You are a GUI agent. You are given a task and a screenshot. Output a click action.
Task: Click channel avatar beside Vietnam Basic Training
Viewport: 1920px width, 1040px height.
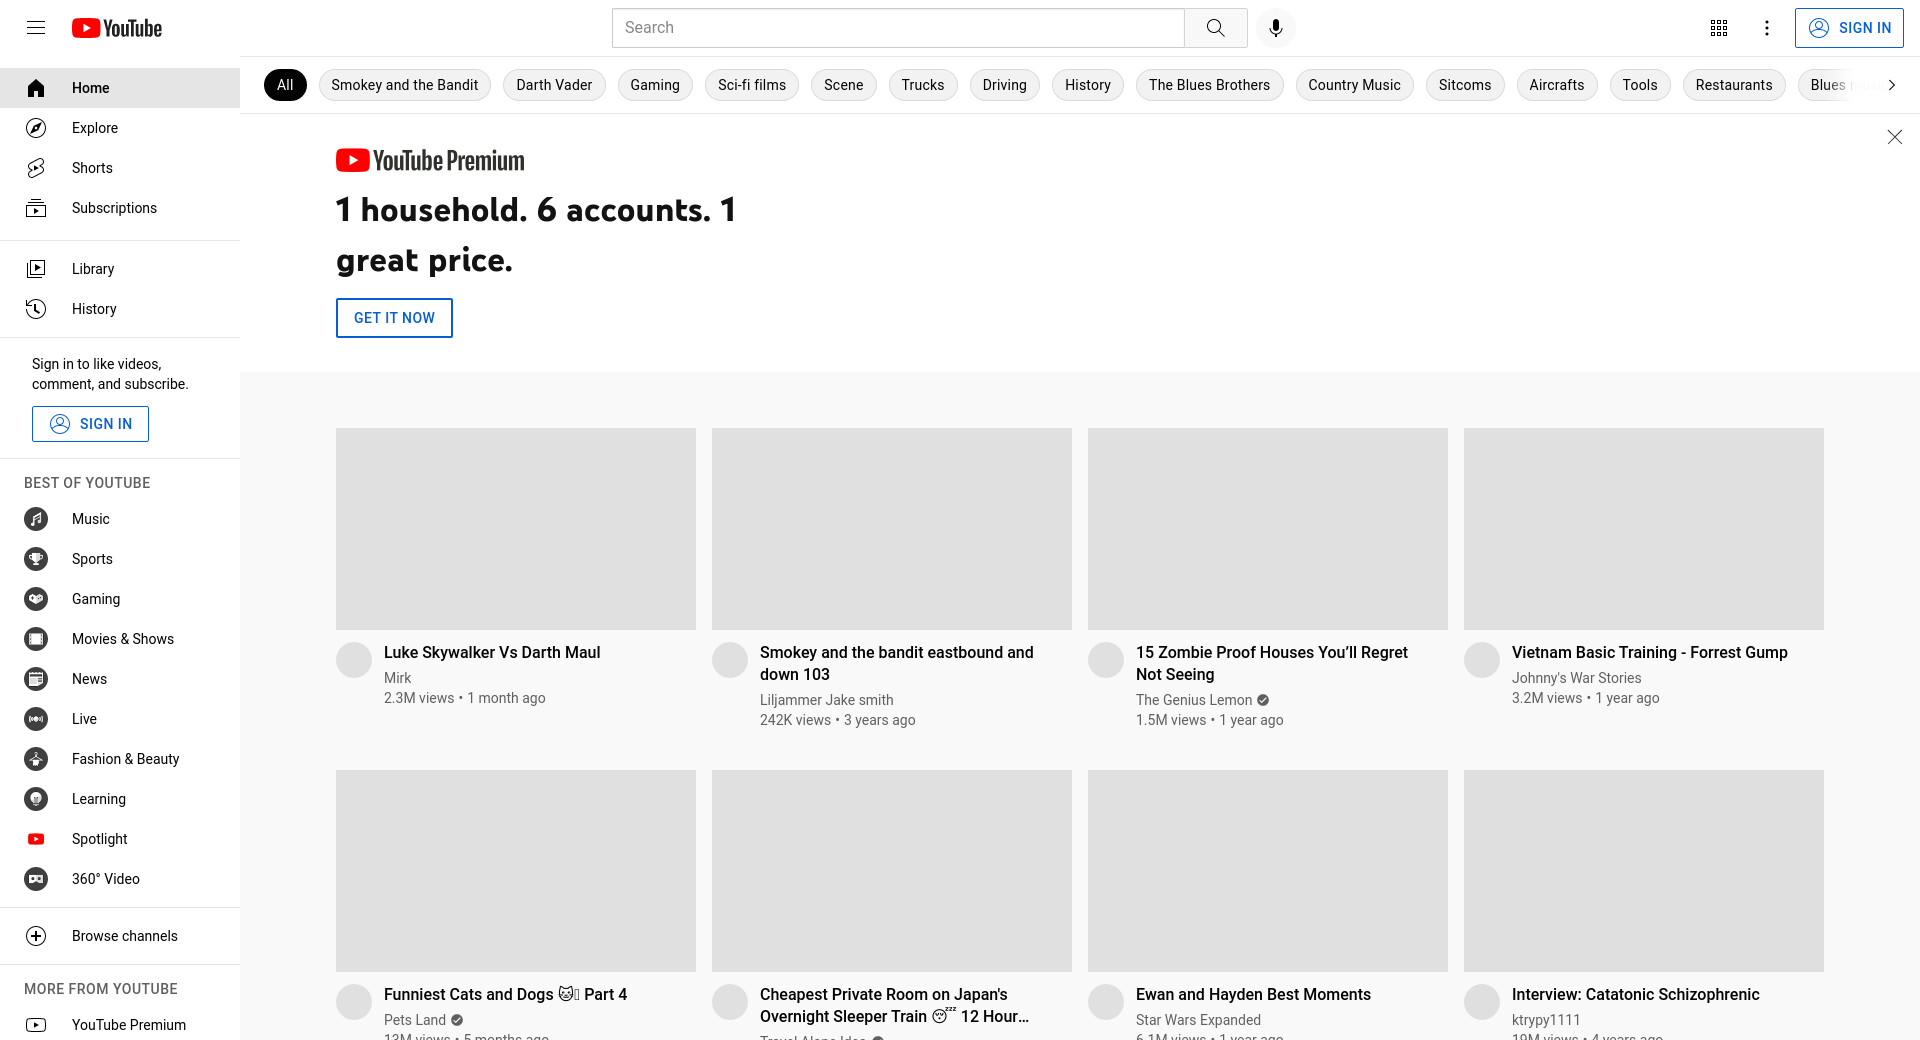pos(1482,660)
